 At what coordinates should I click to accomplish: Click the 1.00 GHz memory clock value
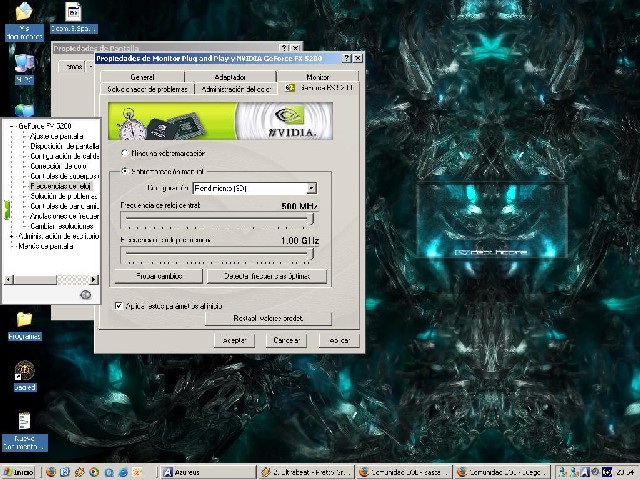300,240
